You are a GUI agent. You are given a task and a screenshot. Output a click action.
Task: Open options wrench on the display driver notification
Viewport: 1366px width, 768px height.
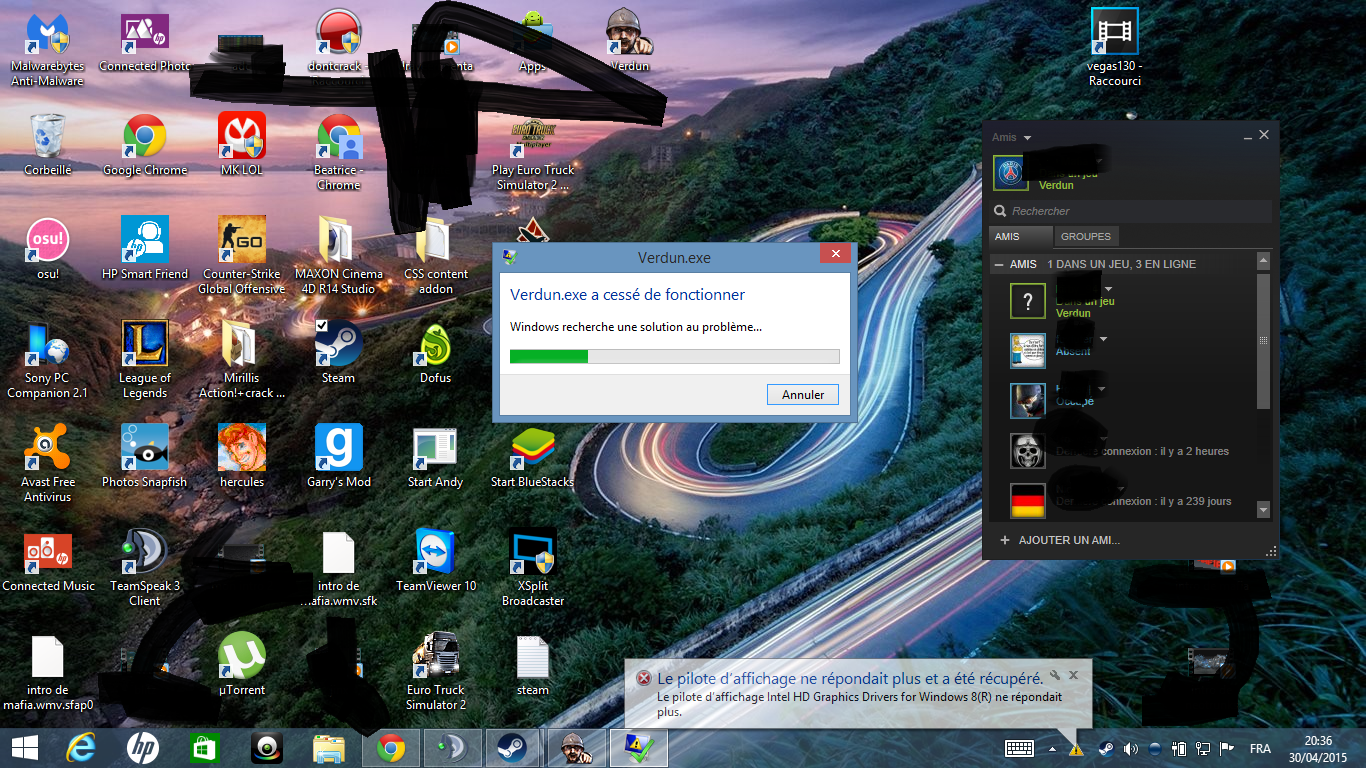tap(1054, 675)
